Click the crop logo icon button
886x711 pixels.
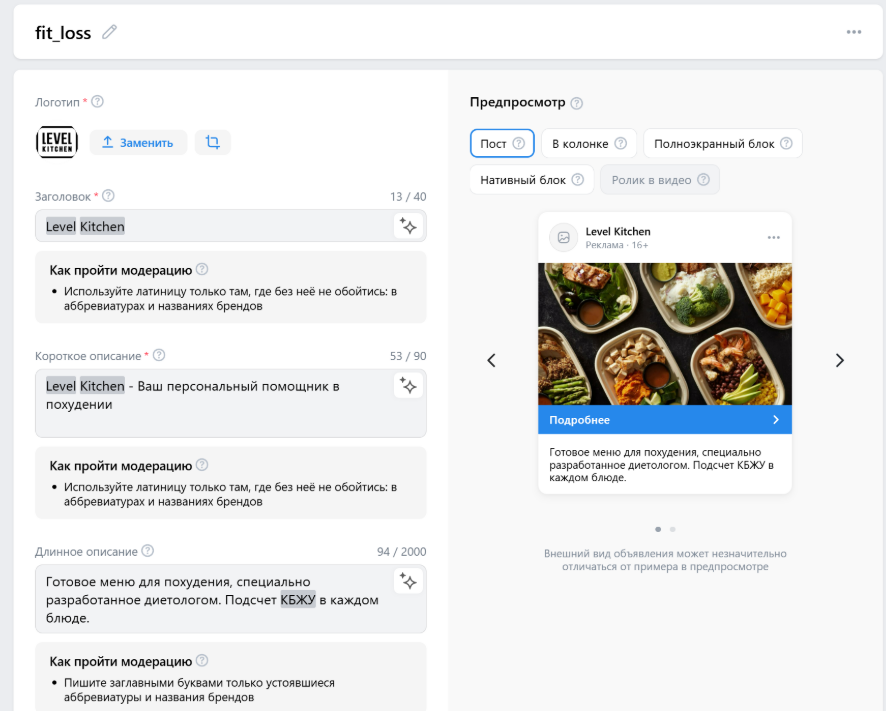(x=212, y=142)
